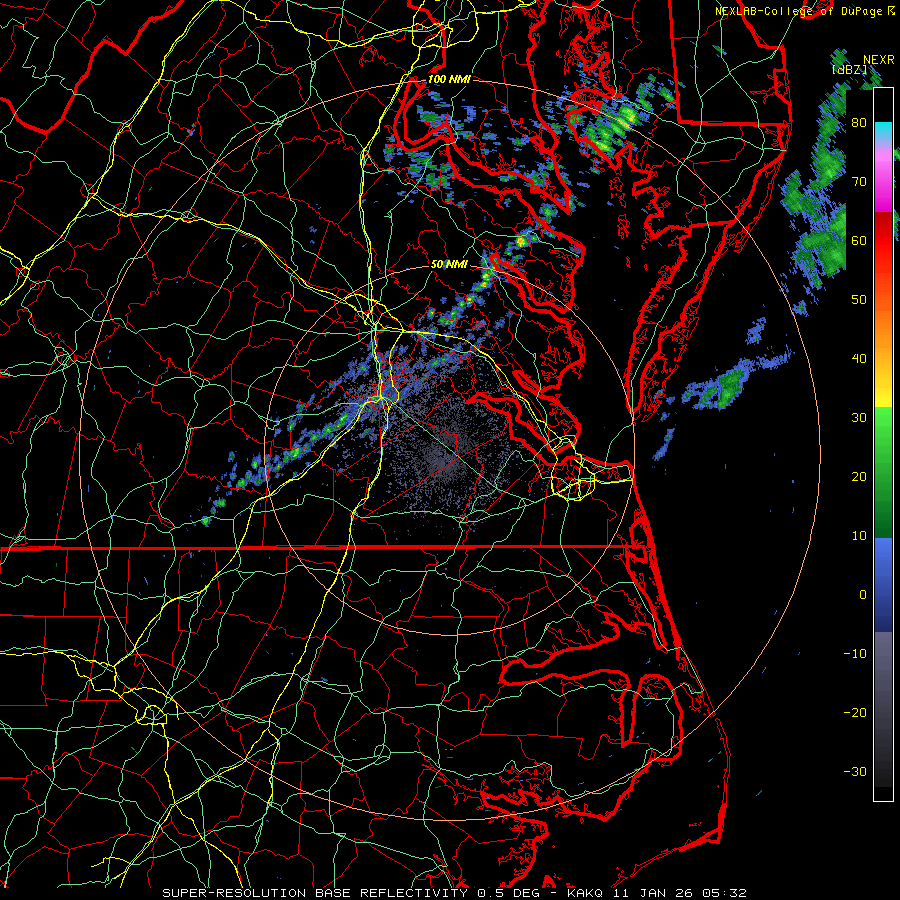Viewport: 900px width, 900px height.
Task: Click the "-30" value on the dBZ scale
Action: 855,772
